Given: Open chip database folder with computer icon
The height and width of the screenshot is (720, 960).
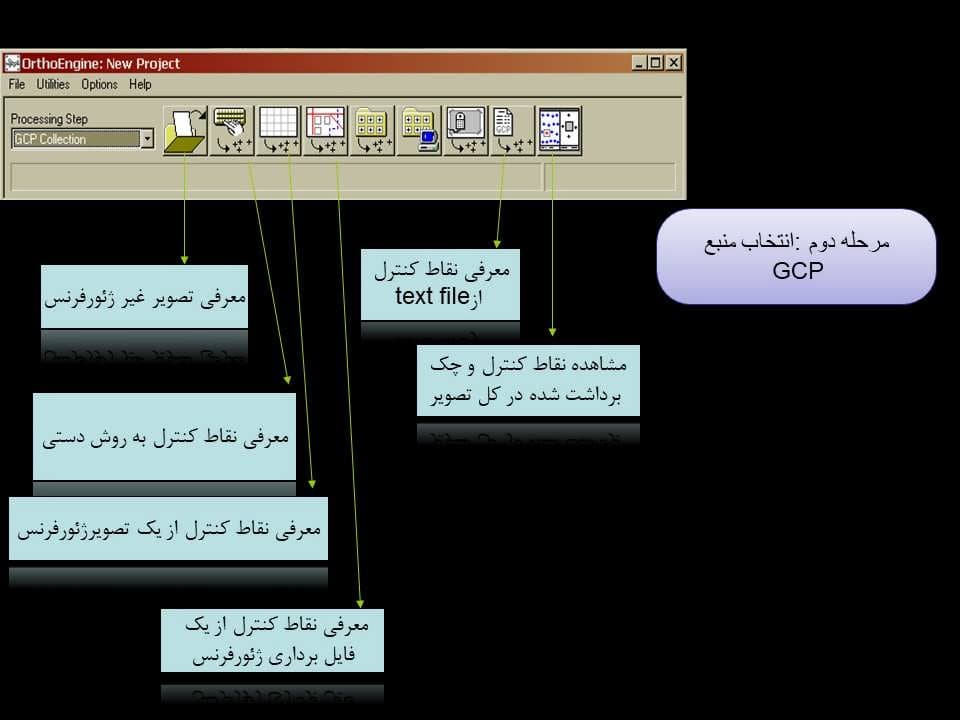Looking at the screenshot, I should point(419,131).
